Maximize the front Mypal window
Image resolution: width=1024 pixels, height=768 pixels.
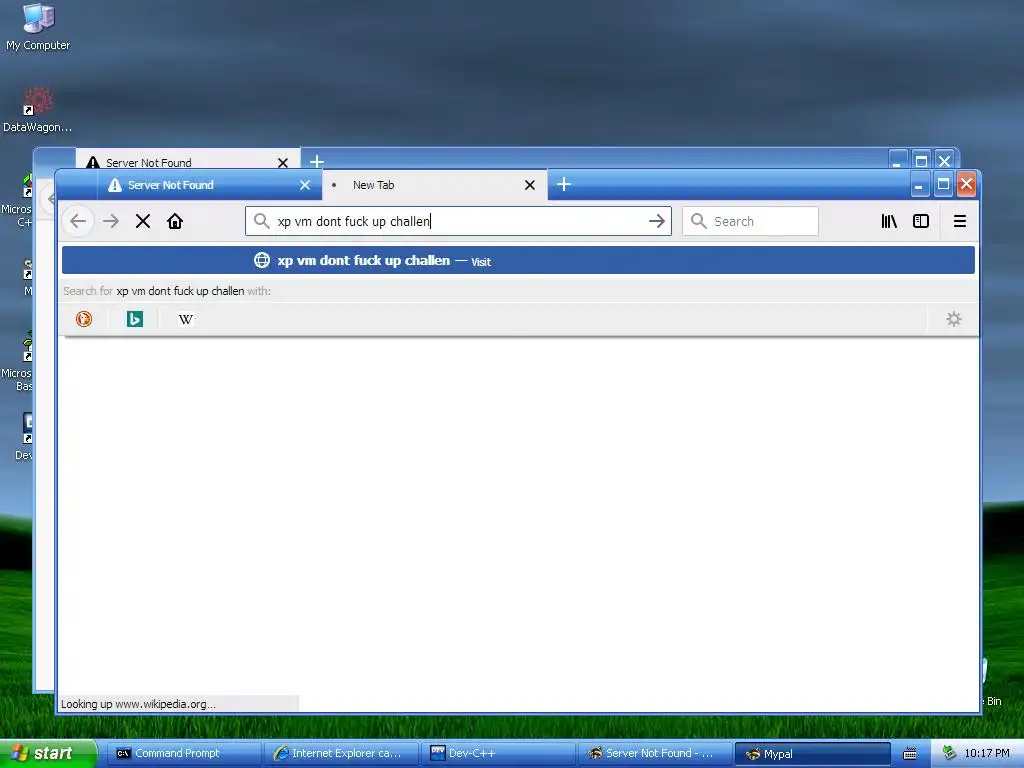coord(943,185)
